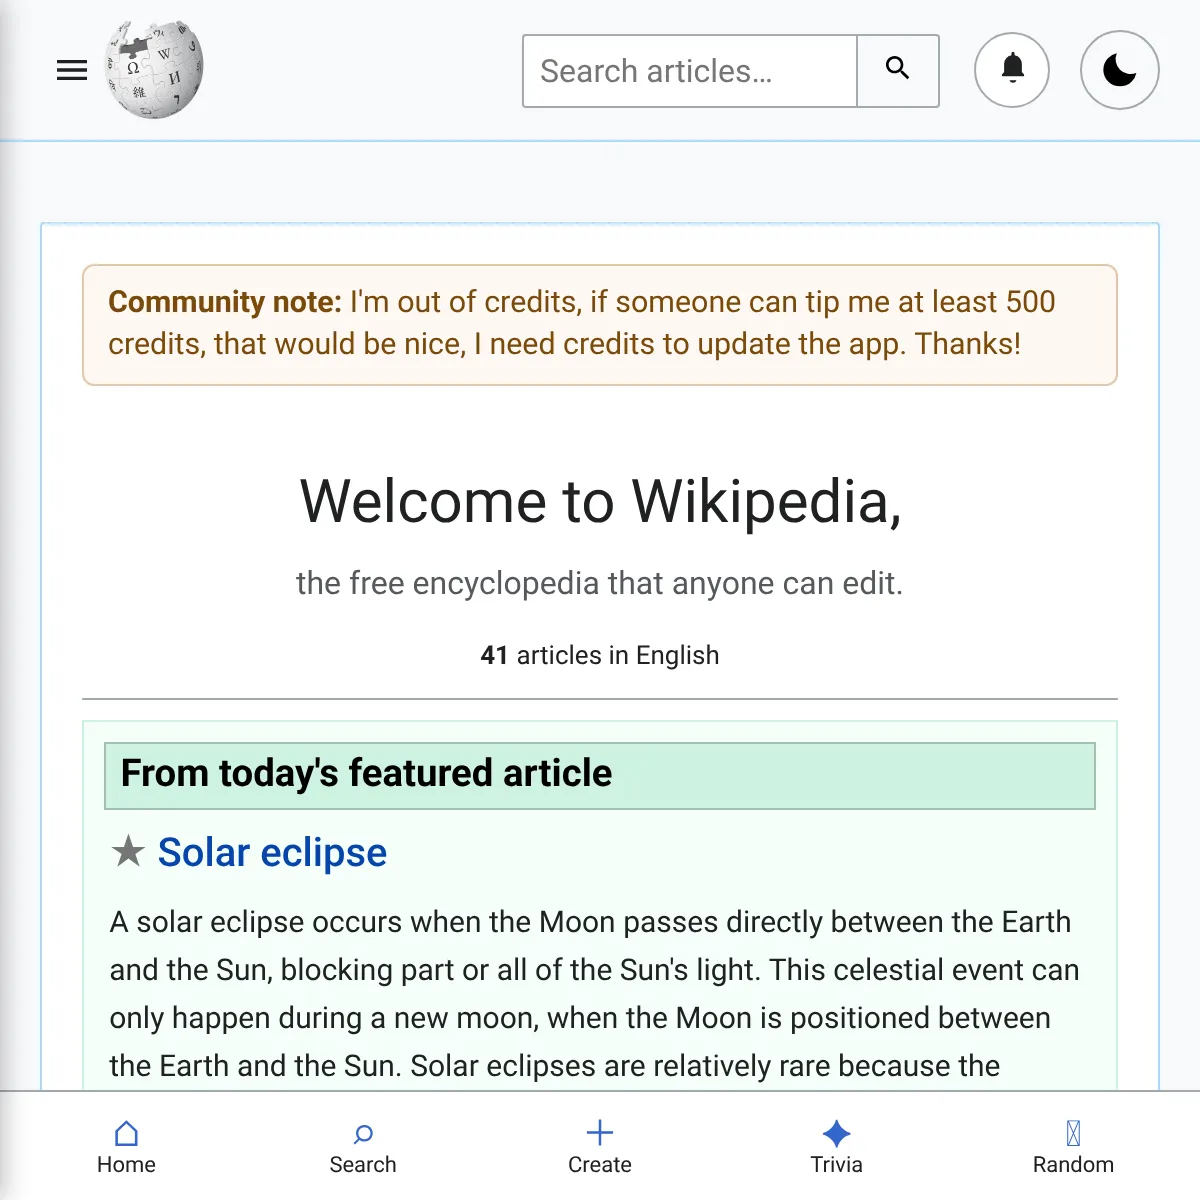This screenshot has height=1200, width=1200.
Task: Open notifications bell
Action: coord(1012,70)
